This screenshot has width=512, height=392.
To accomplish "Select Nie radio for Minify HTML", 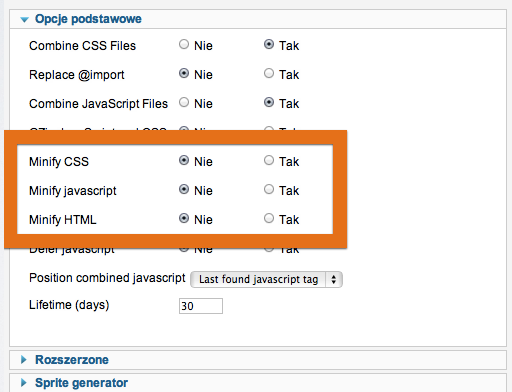I will pyautogui.click(x=184, y=218).
